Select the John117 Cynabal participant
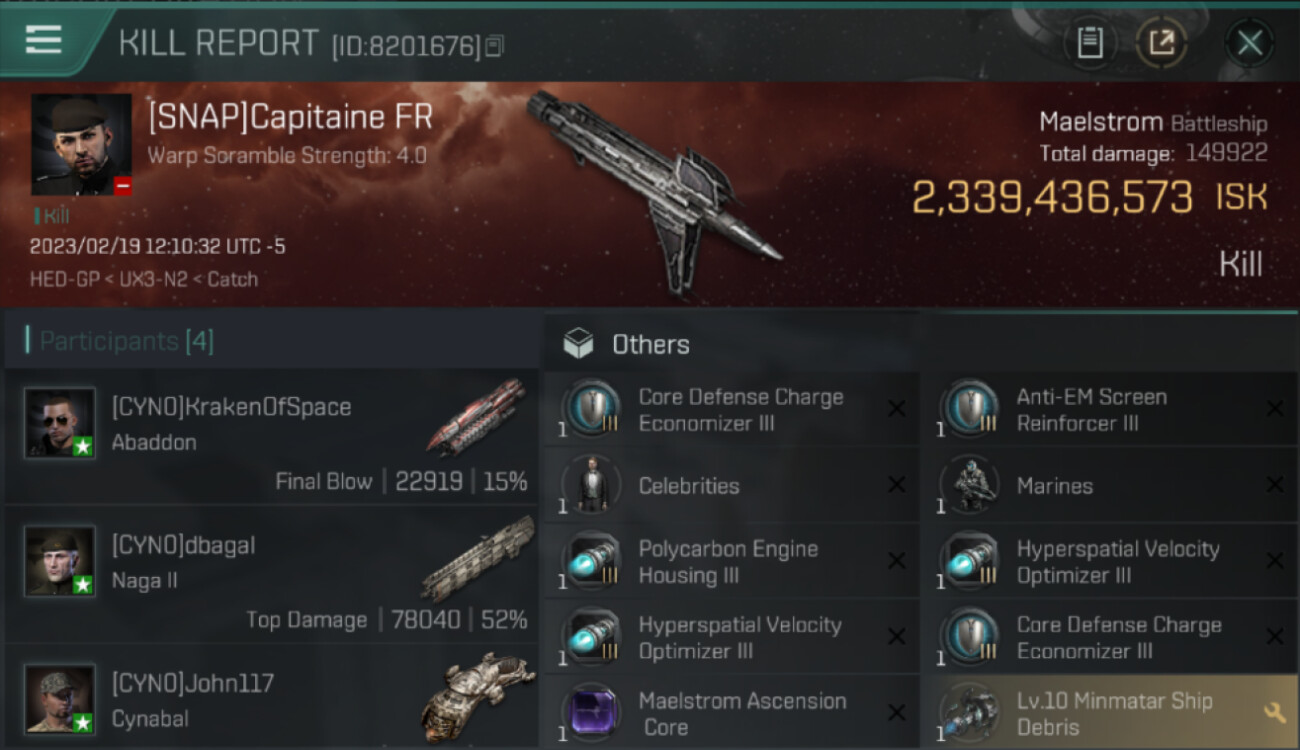1300x750 pixels. coord(271,698)
